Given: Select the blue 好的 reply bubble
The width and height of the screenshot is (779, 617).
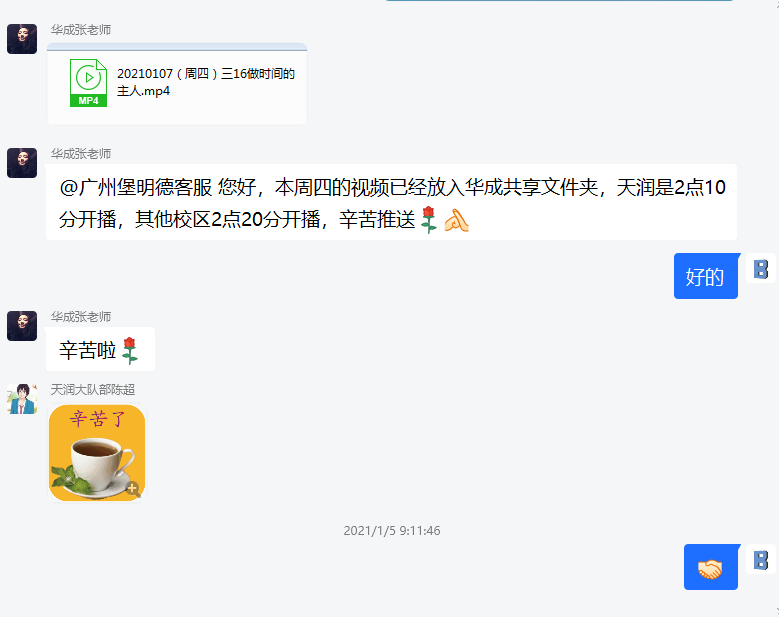Looking at the screenshot, I should pyautogui.click(x=705, y=276).
